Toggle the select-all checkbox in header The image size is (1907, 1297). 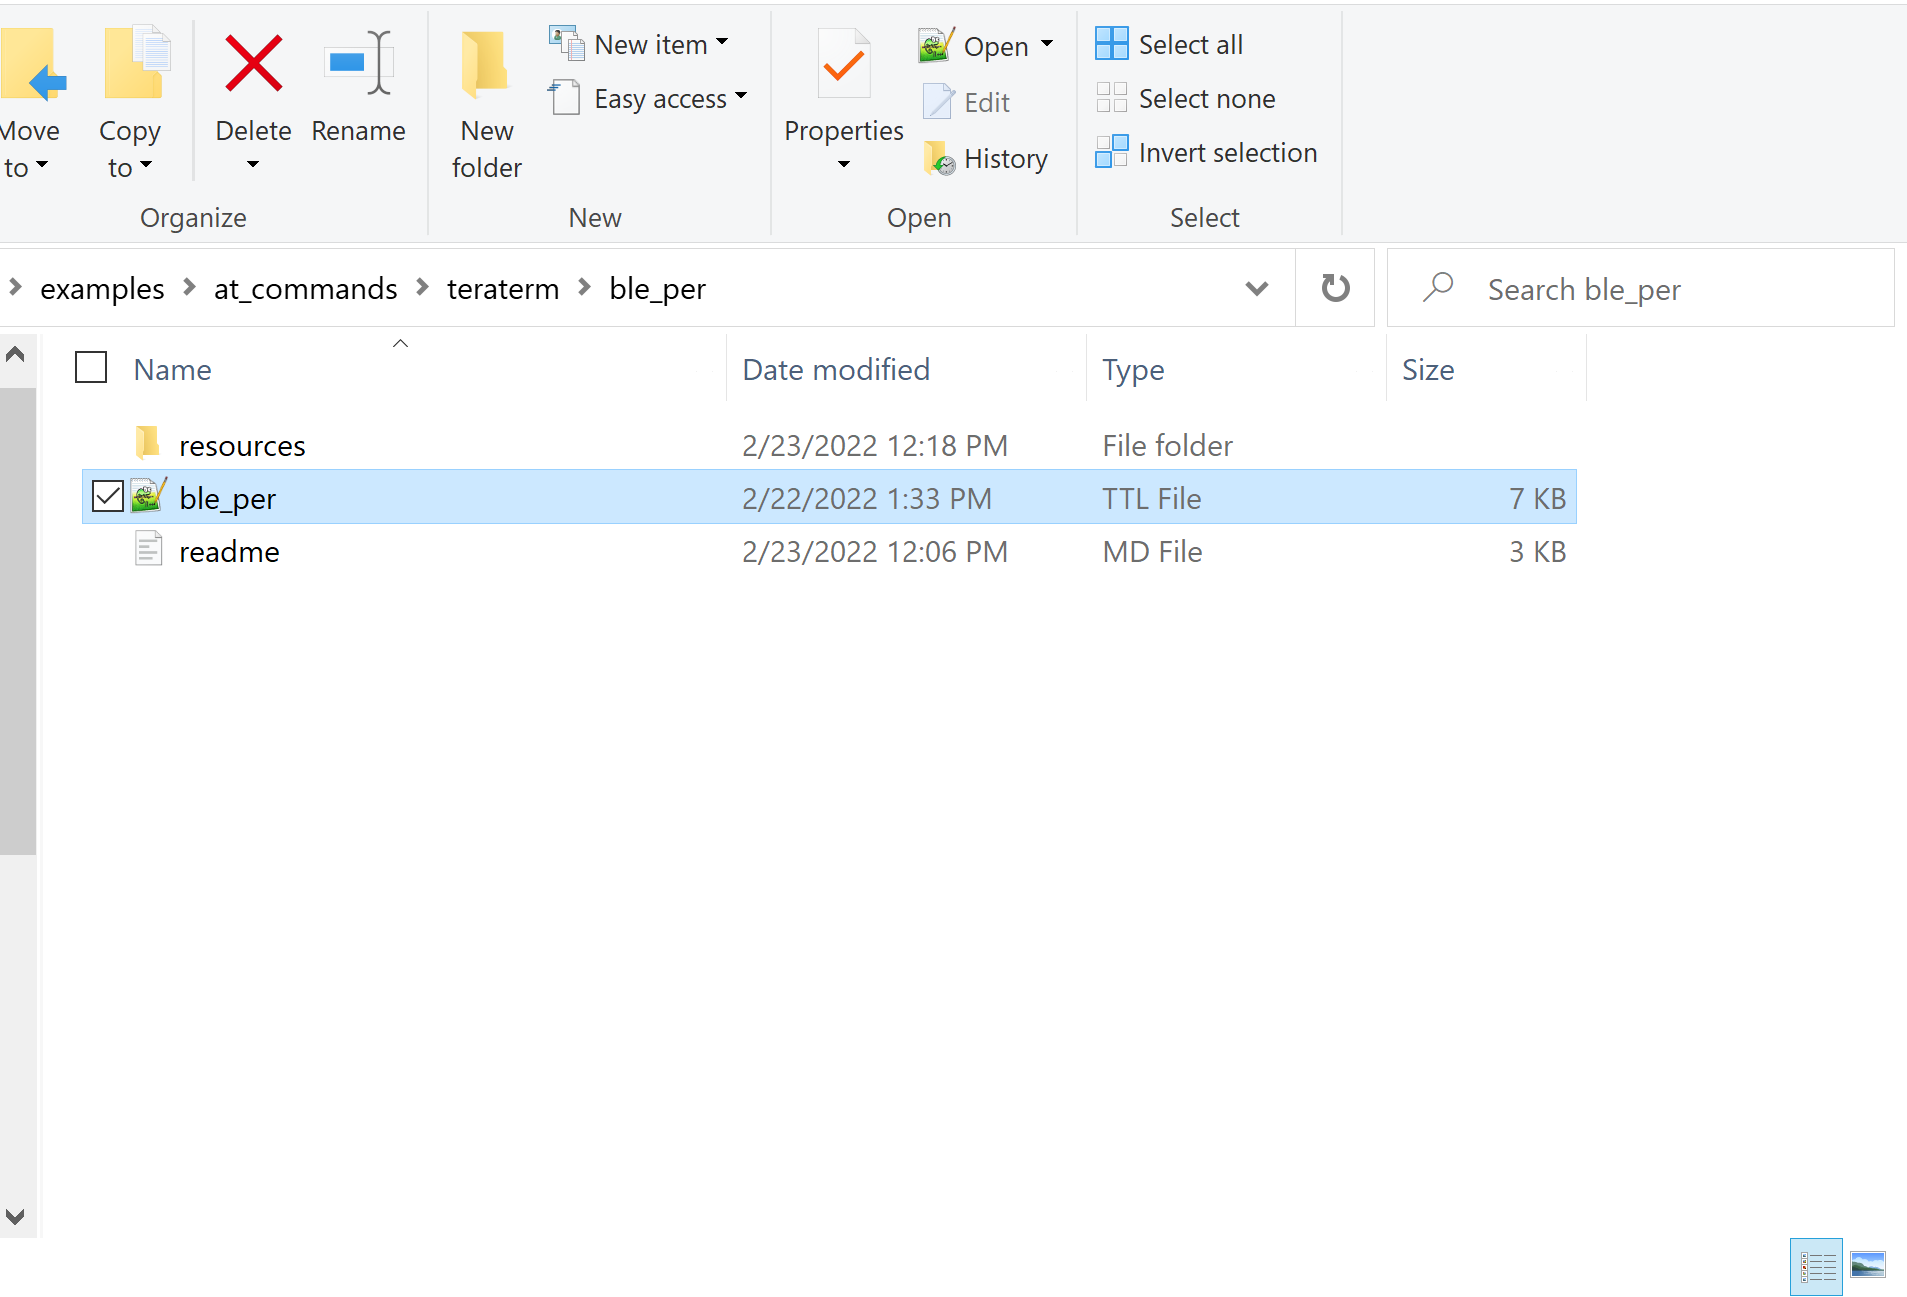[91, 368]
